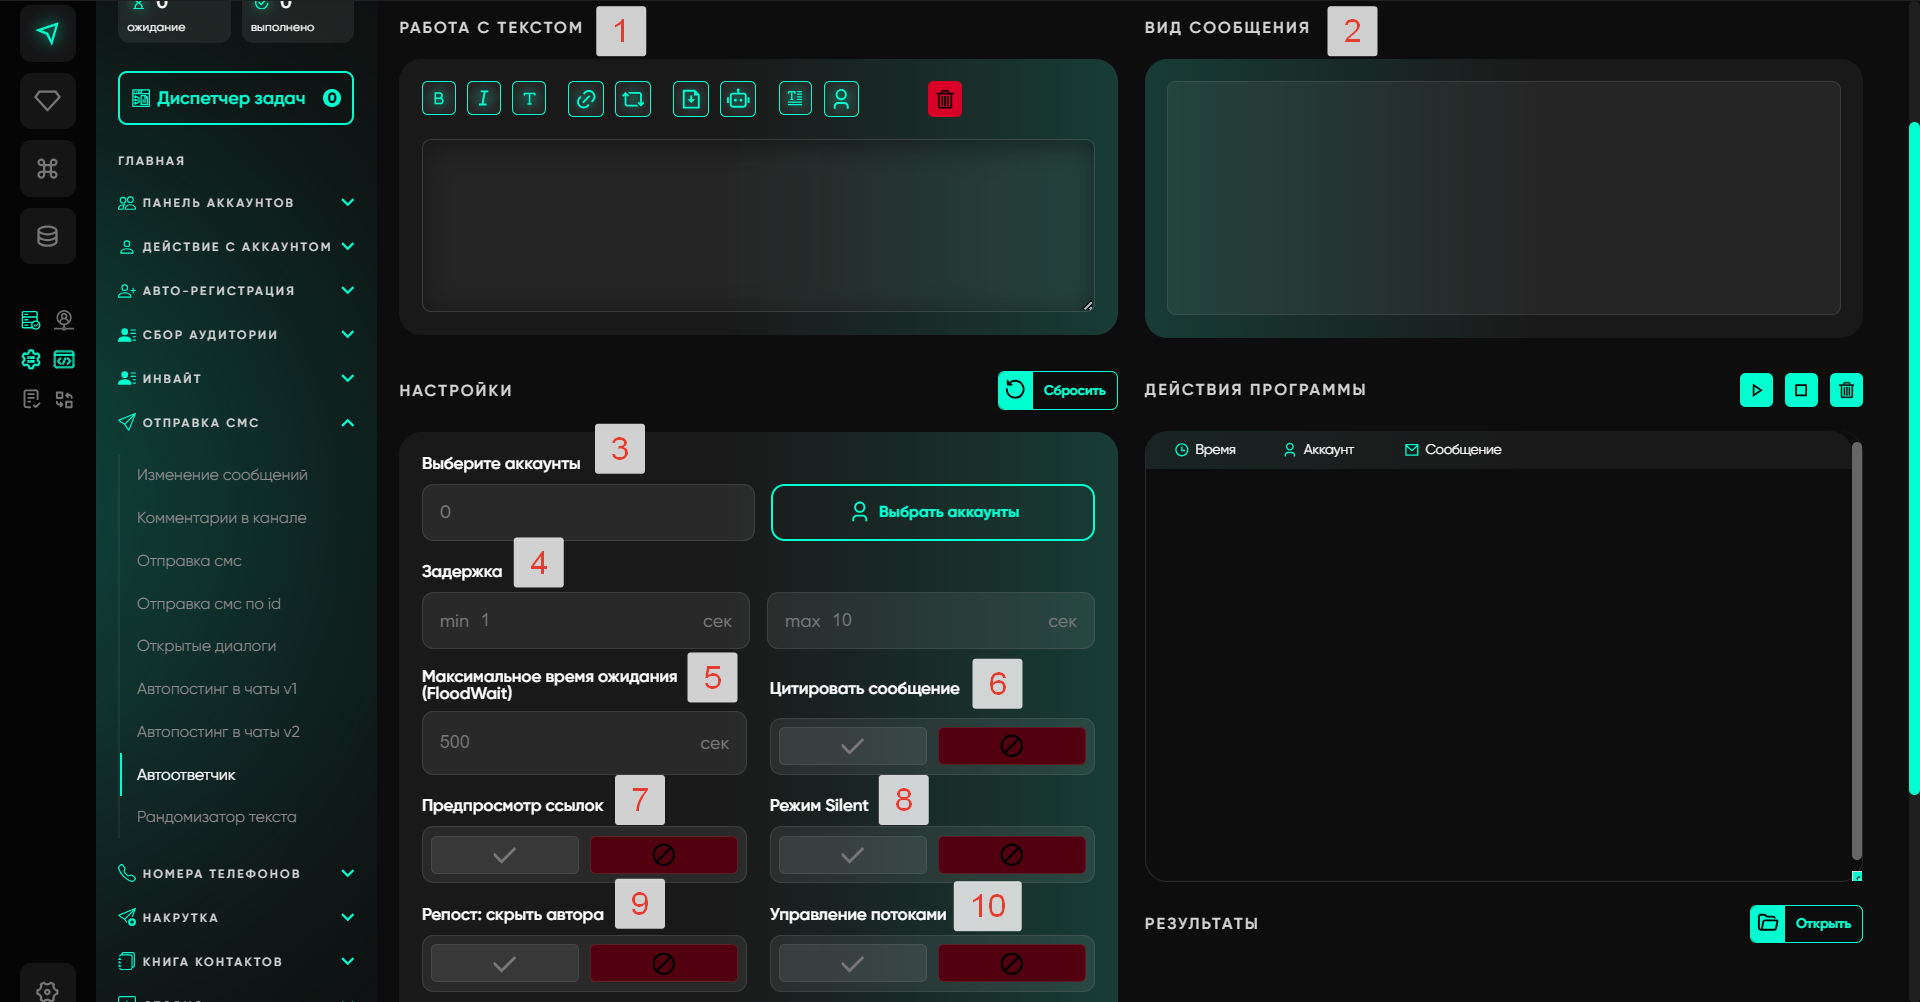Stop the program with square button
This screenshot has height=1002, width=1920.
click(x=1801, y=390)
